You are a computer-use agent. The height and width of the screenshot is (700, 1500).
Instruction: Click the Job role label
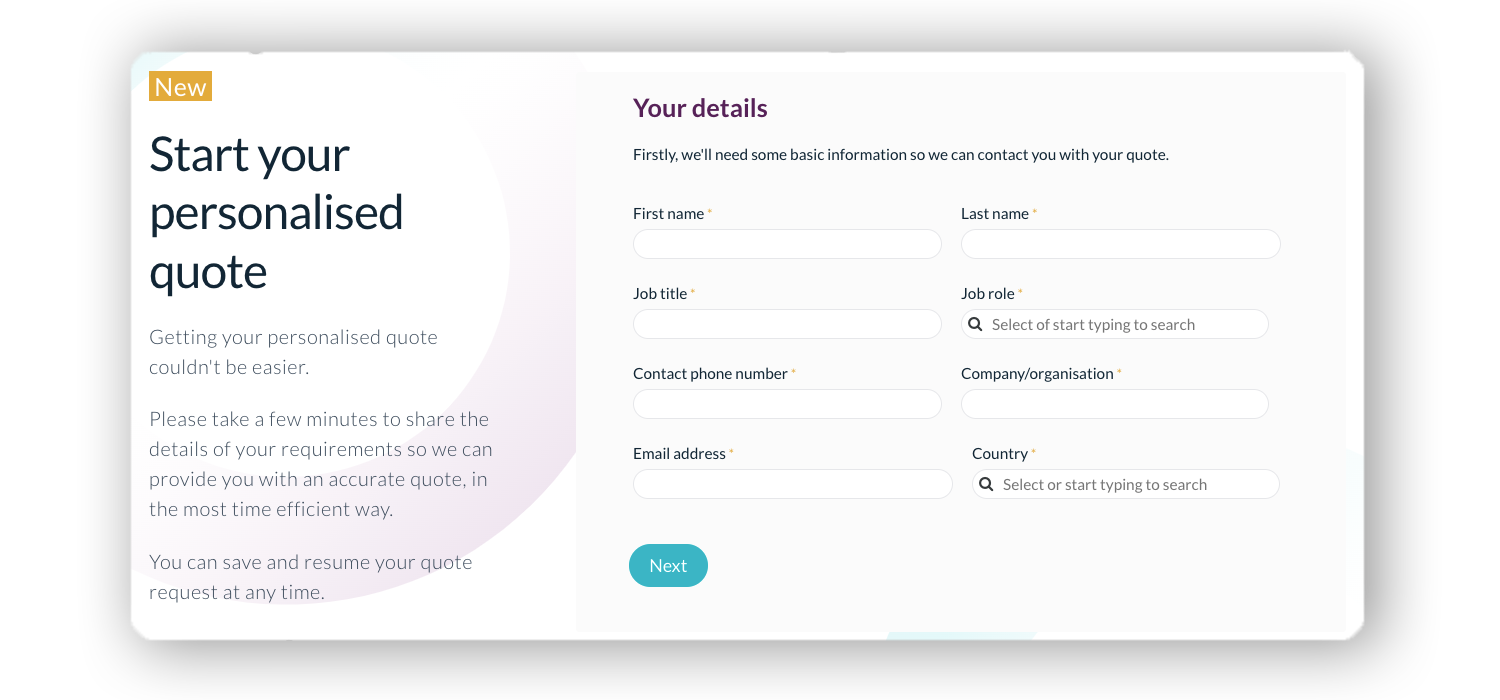987,294
